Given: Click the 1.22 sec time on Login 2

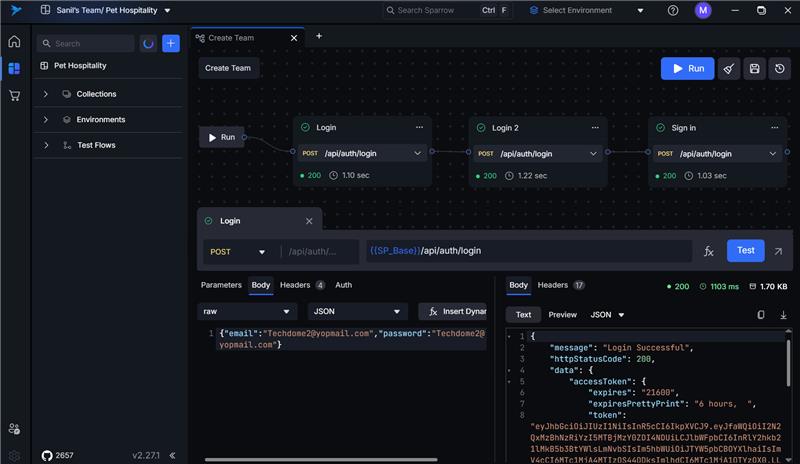Looking at the screenshot, I should [x=532, y=176].
